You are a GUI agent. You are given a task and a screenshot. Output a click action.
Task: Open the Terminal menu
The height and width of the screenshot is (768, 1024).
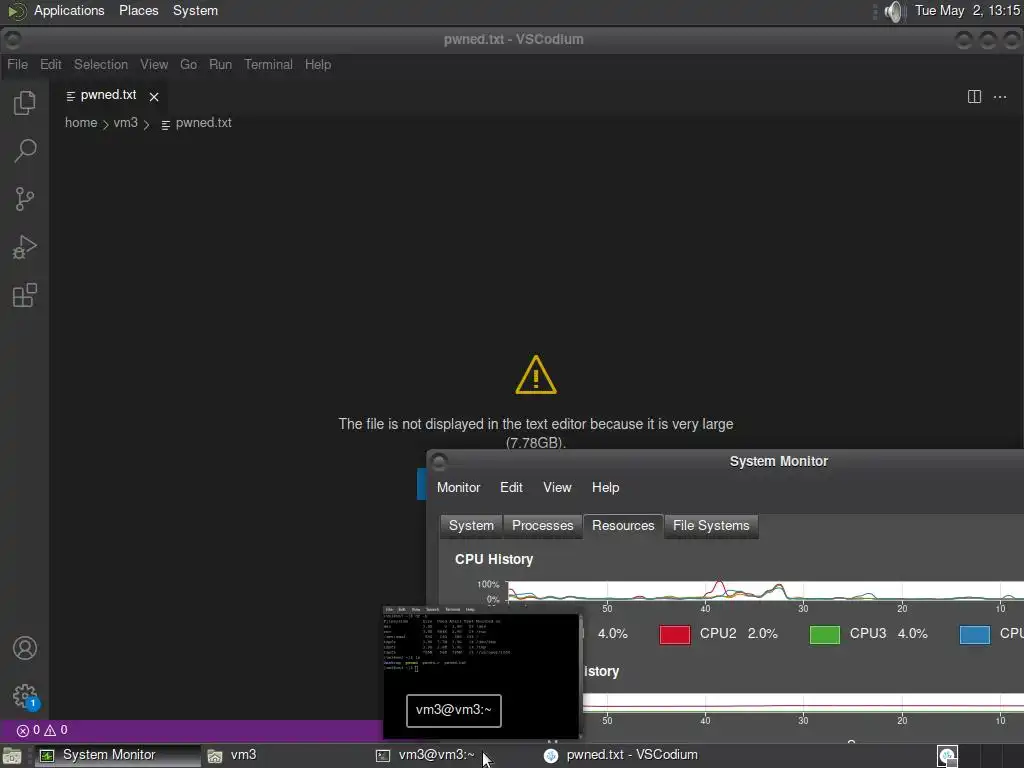(x=268, y=65)
